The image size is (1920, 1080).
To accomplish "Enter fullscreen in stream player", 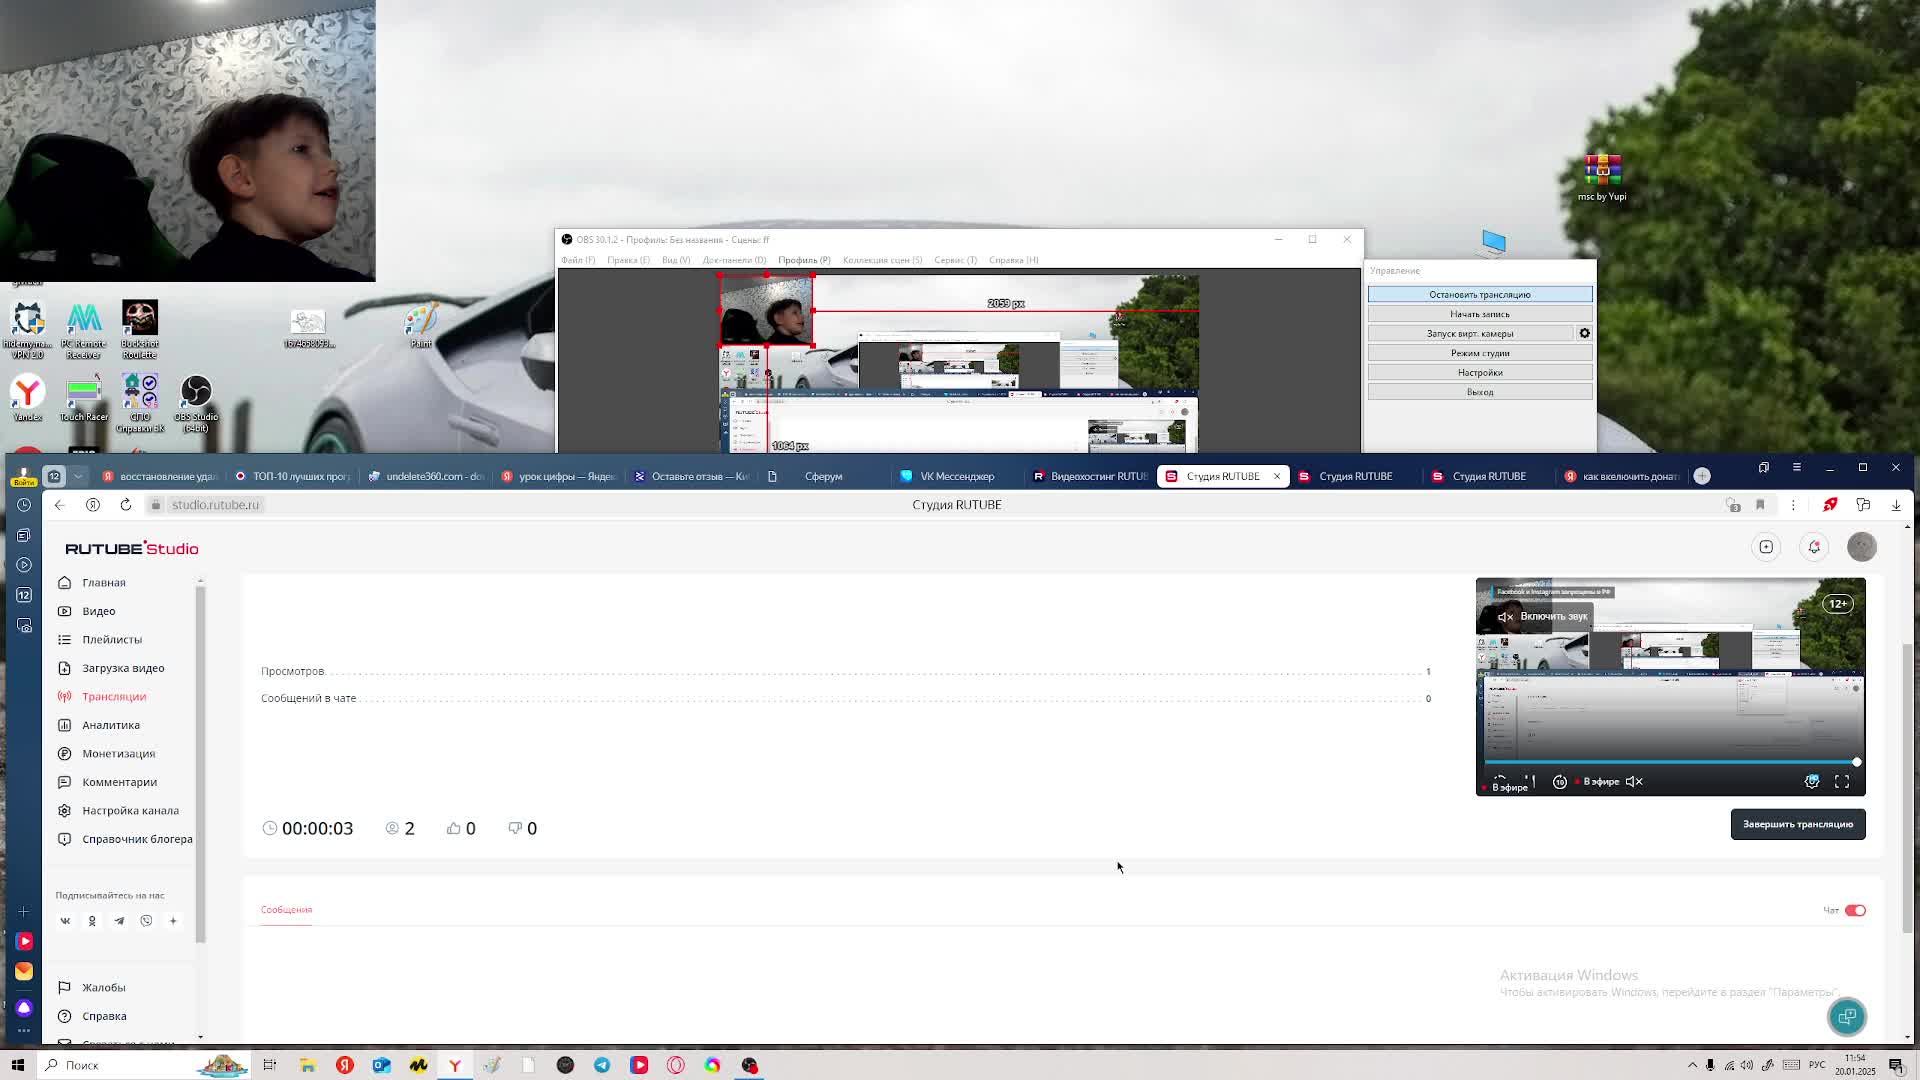I will point(1842,782).
